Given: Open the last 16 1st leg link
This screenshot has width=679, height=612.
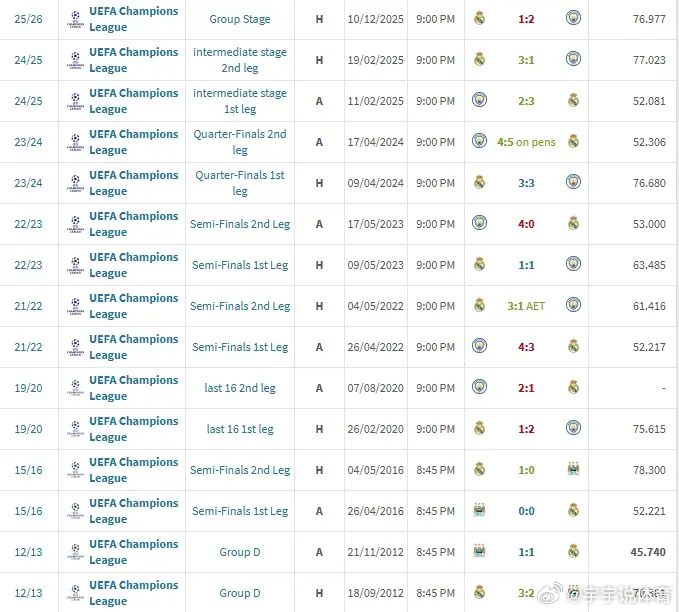Looking at the screenshot, I should (240, 429).
